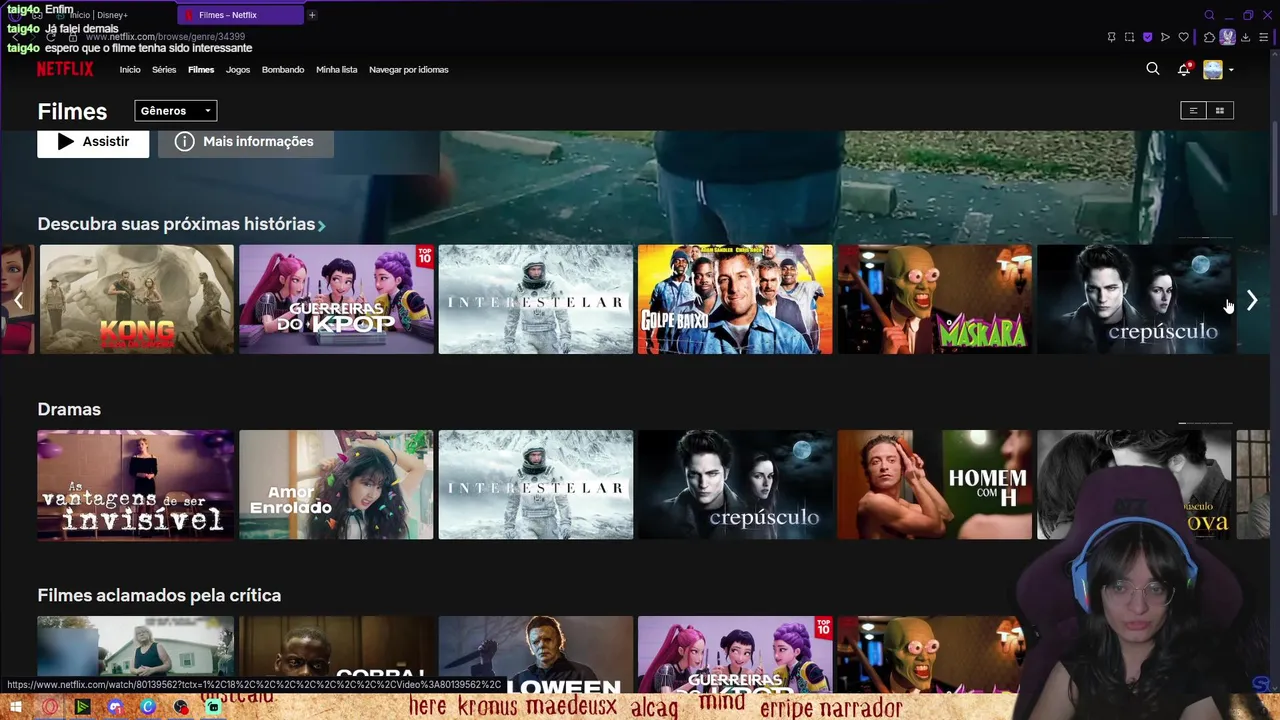Open OBS Studio in taskbar
Screen dimensions: 1280x720
(180, 707)
